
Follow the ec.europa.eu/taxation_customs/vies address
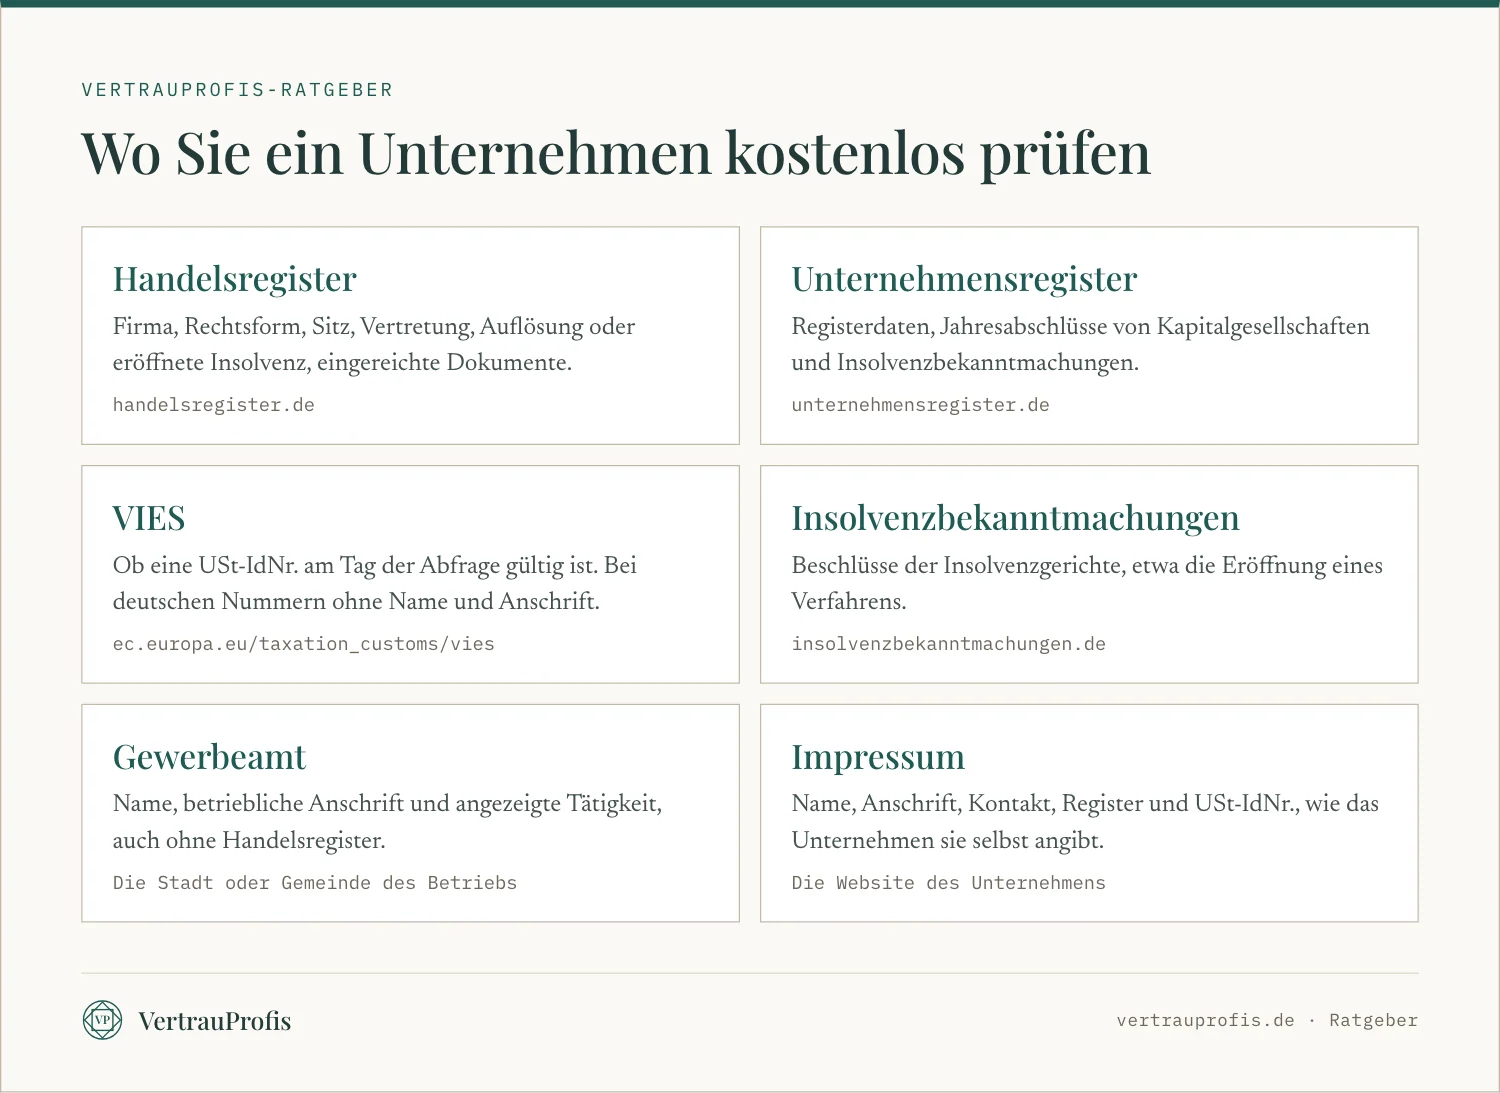(304, 644)
